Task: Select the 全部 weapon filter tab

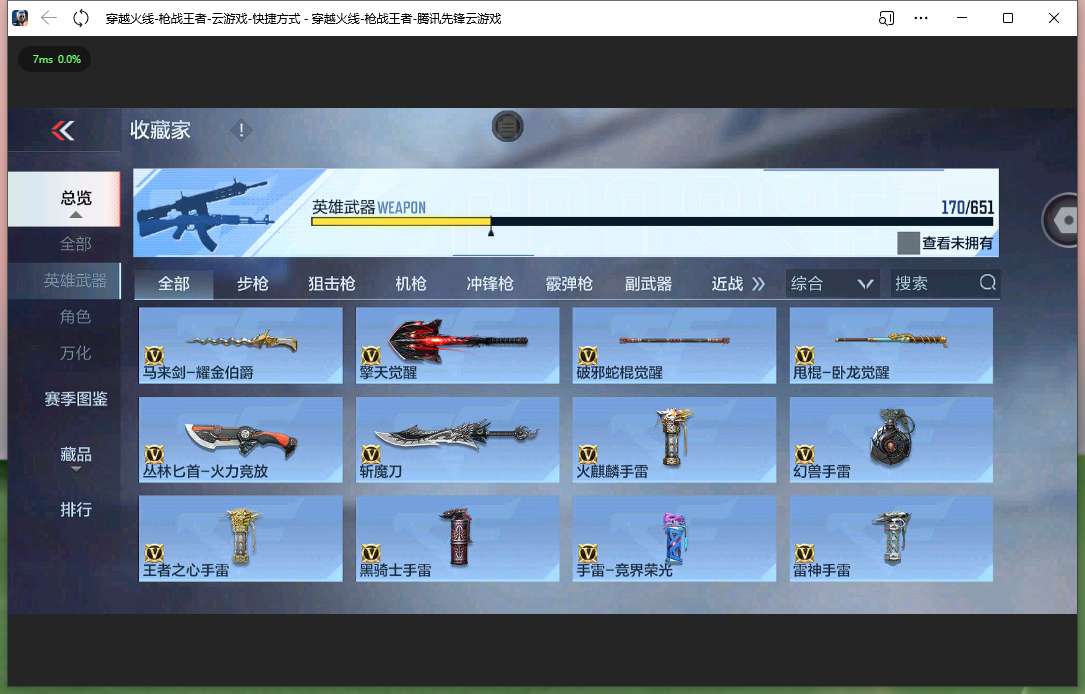Action: point(174,284)
